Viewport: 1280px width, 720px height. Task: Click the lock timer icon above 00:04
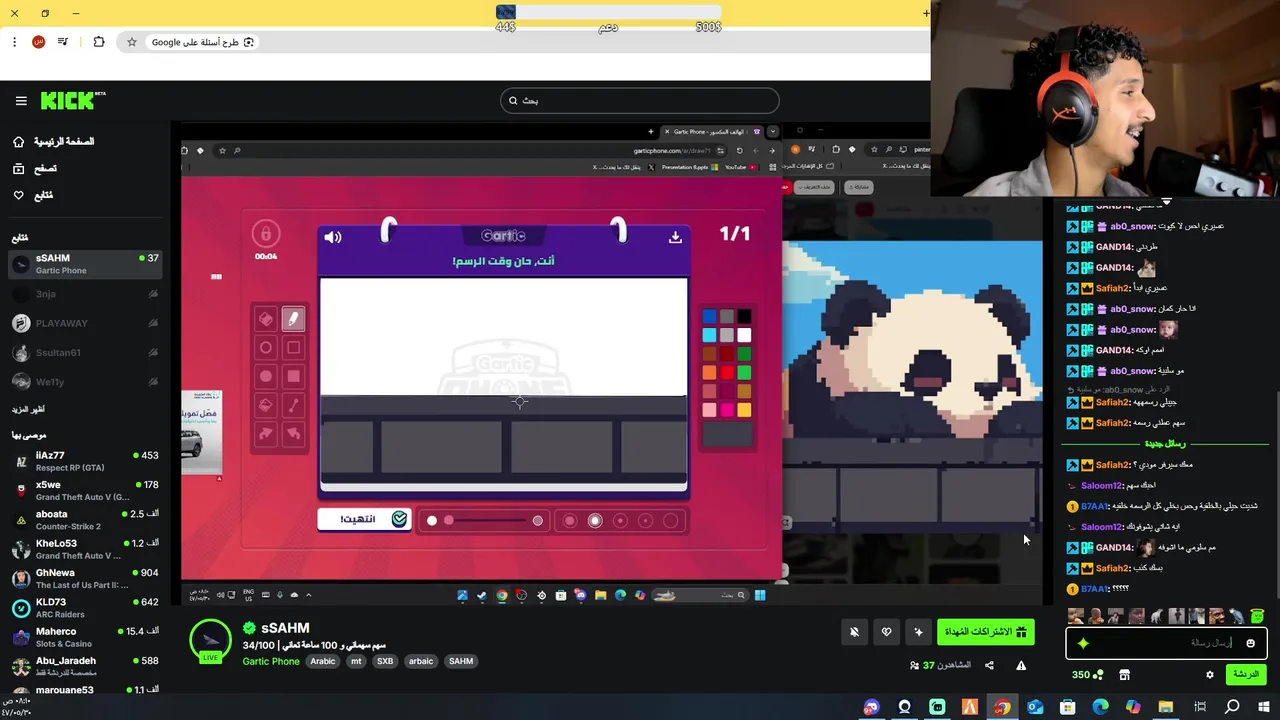(x=265, y=234)
